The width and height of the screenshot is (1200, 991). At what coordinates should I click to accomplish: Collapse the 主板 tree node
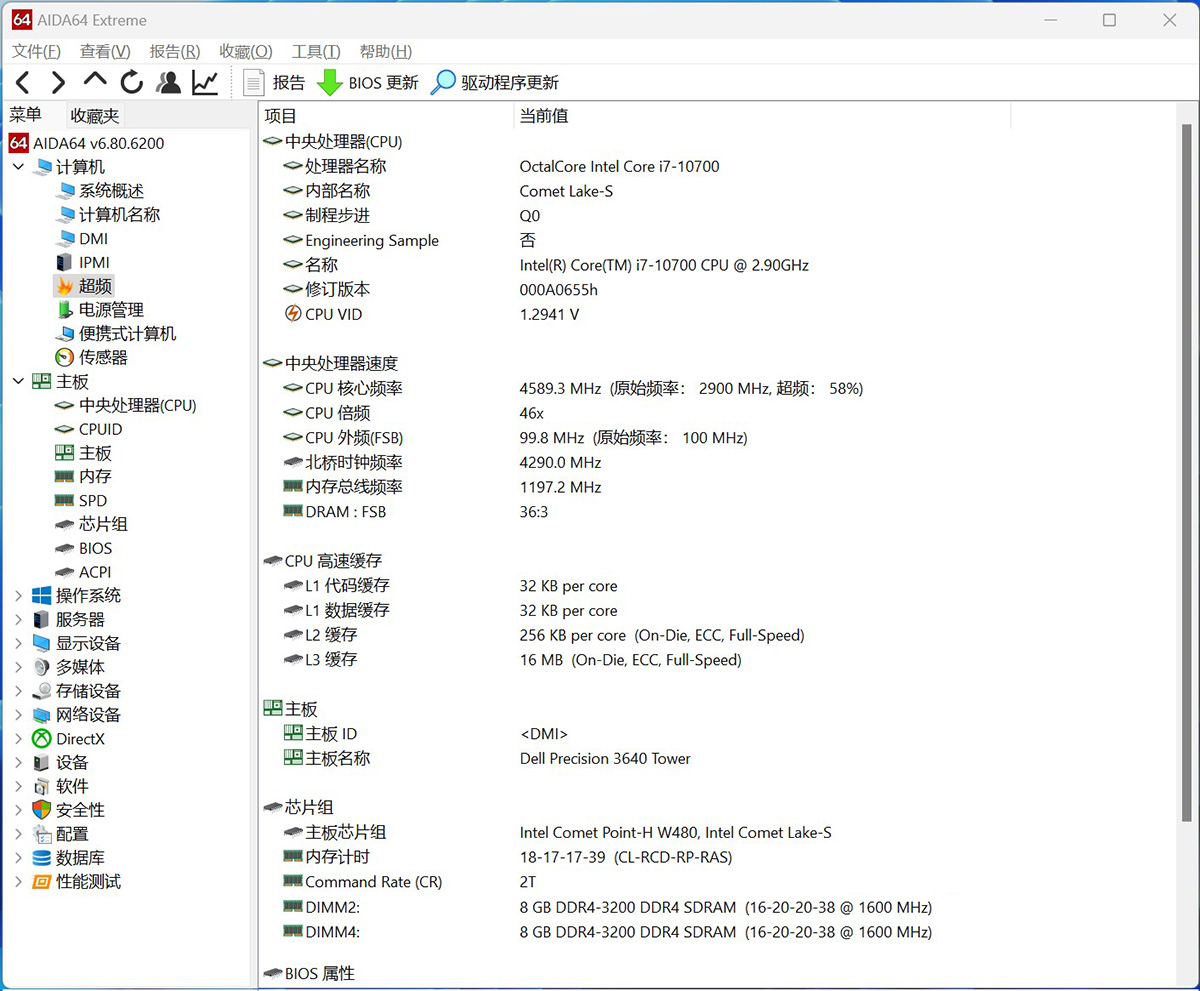pos(18,381)
